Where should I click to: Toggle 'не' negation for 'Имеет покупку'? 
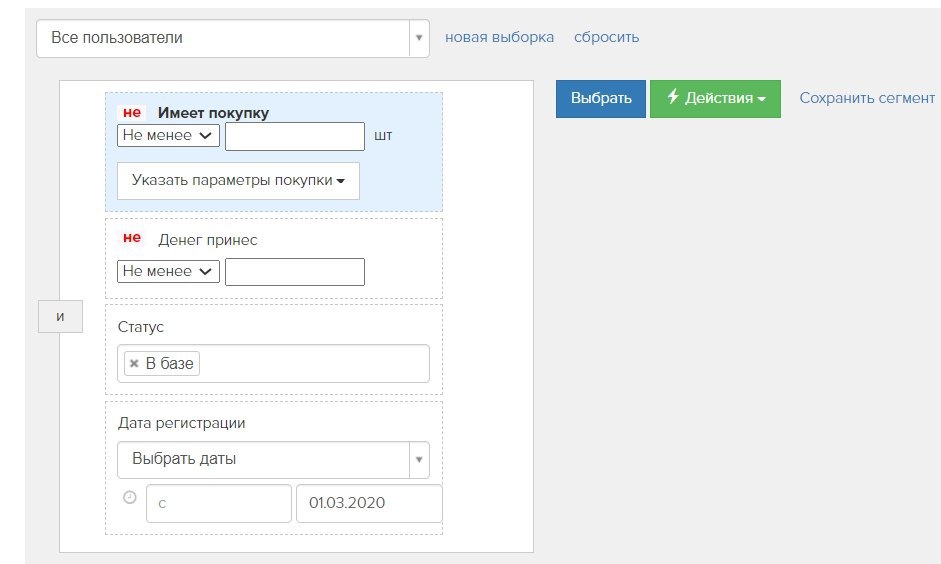(x=132, y=112)
